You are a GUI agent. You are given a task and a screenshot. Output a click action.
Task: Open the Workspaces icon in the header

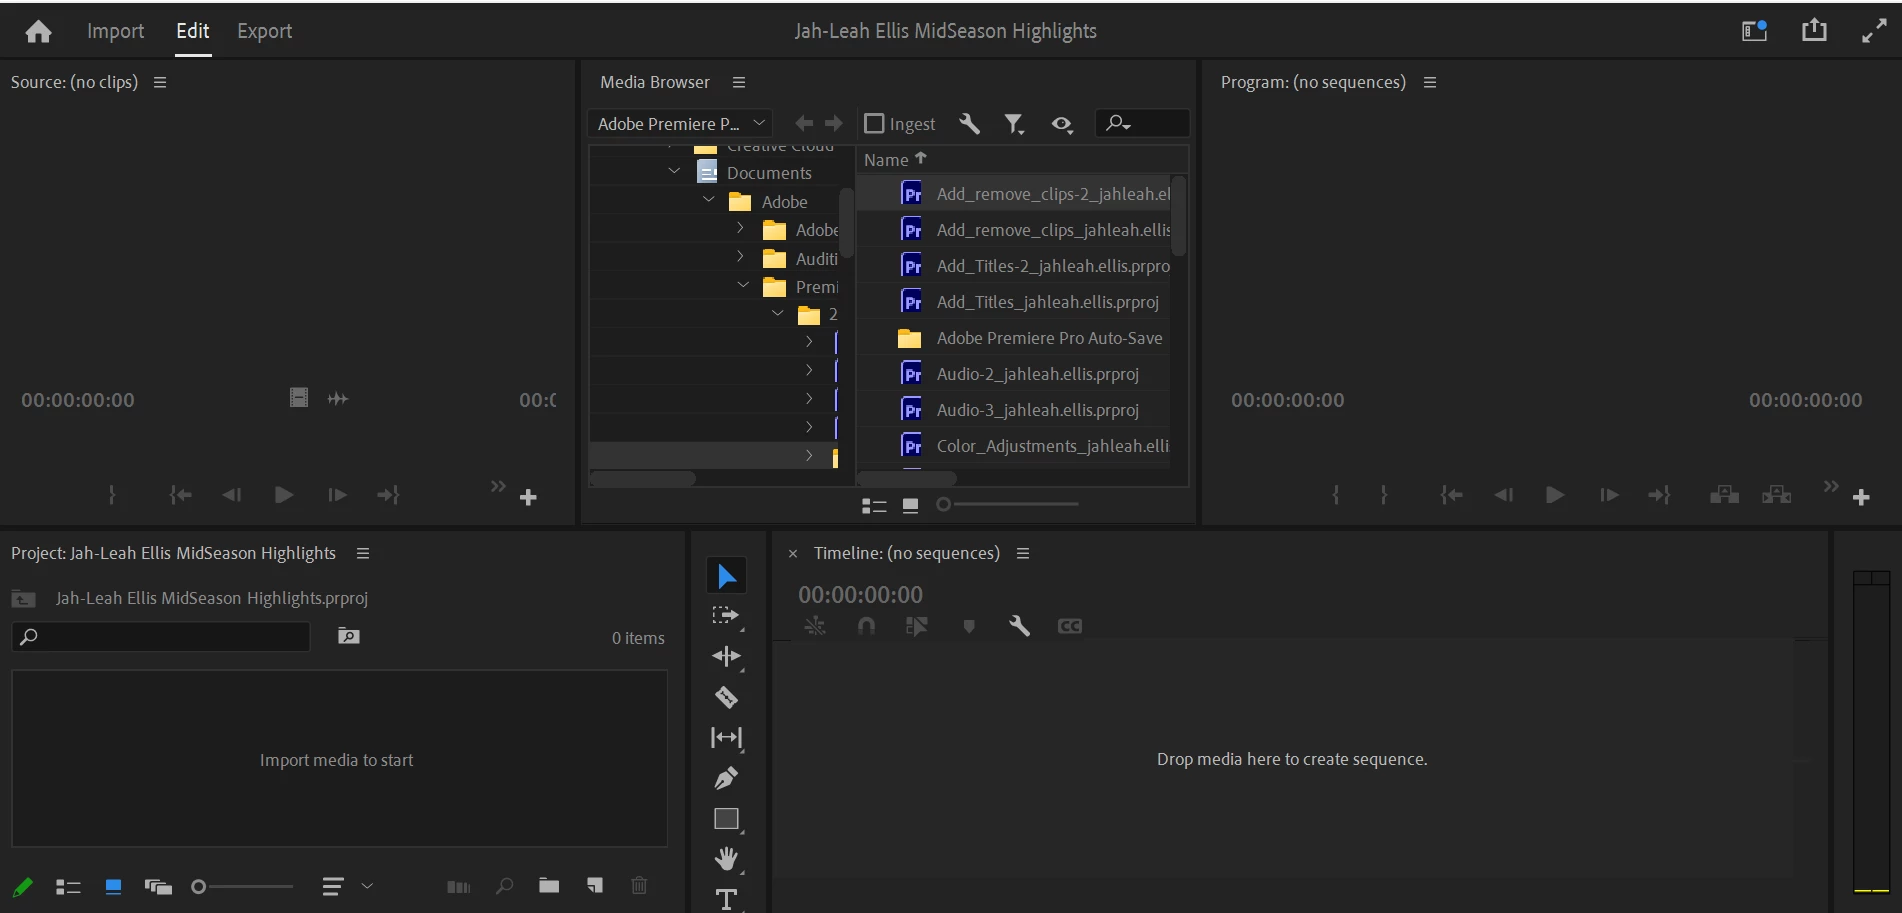1754,31
